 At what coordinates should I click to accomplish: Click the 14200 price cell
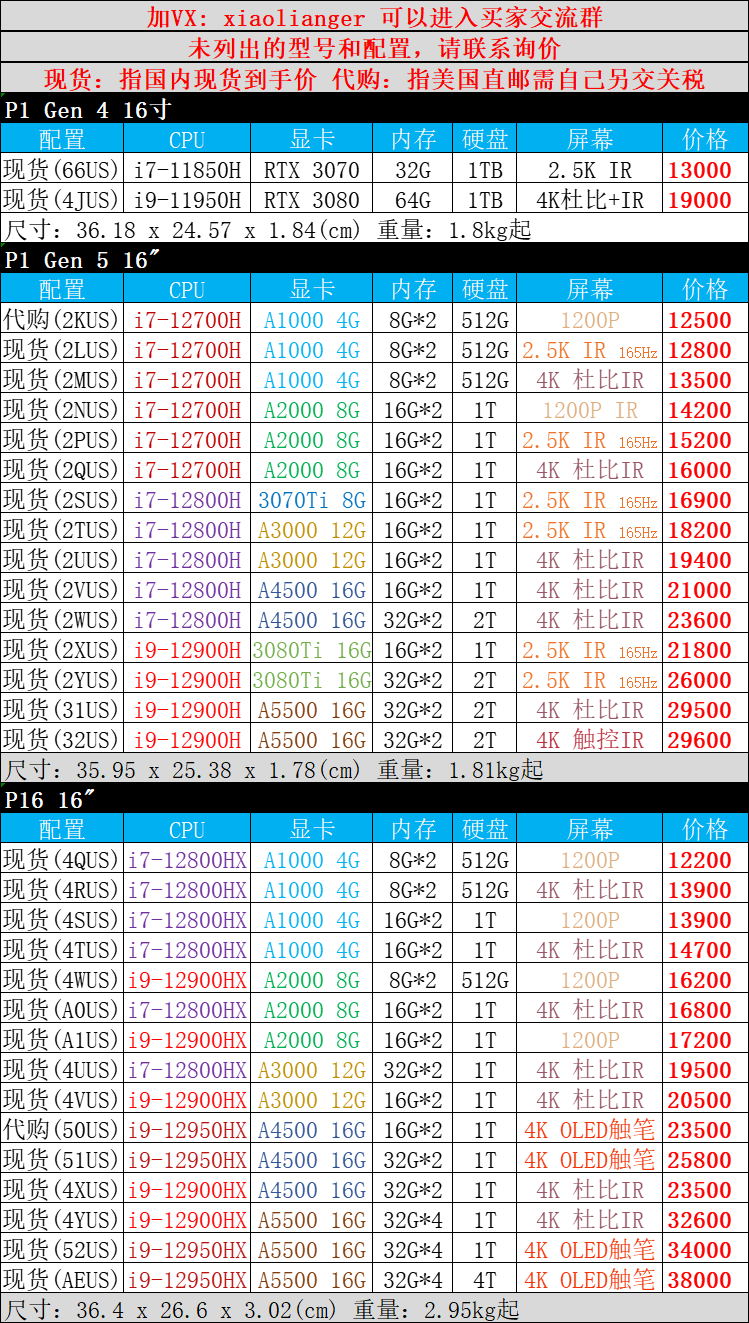pyautogui.click(x=706, y=409)
